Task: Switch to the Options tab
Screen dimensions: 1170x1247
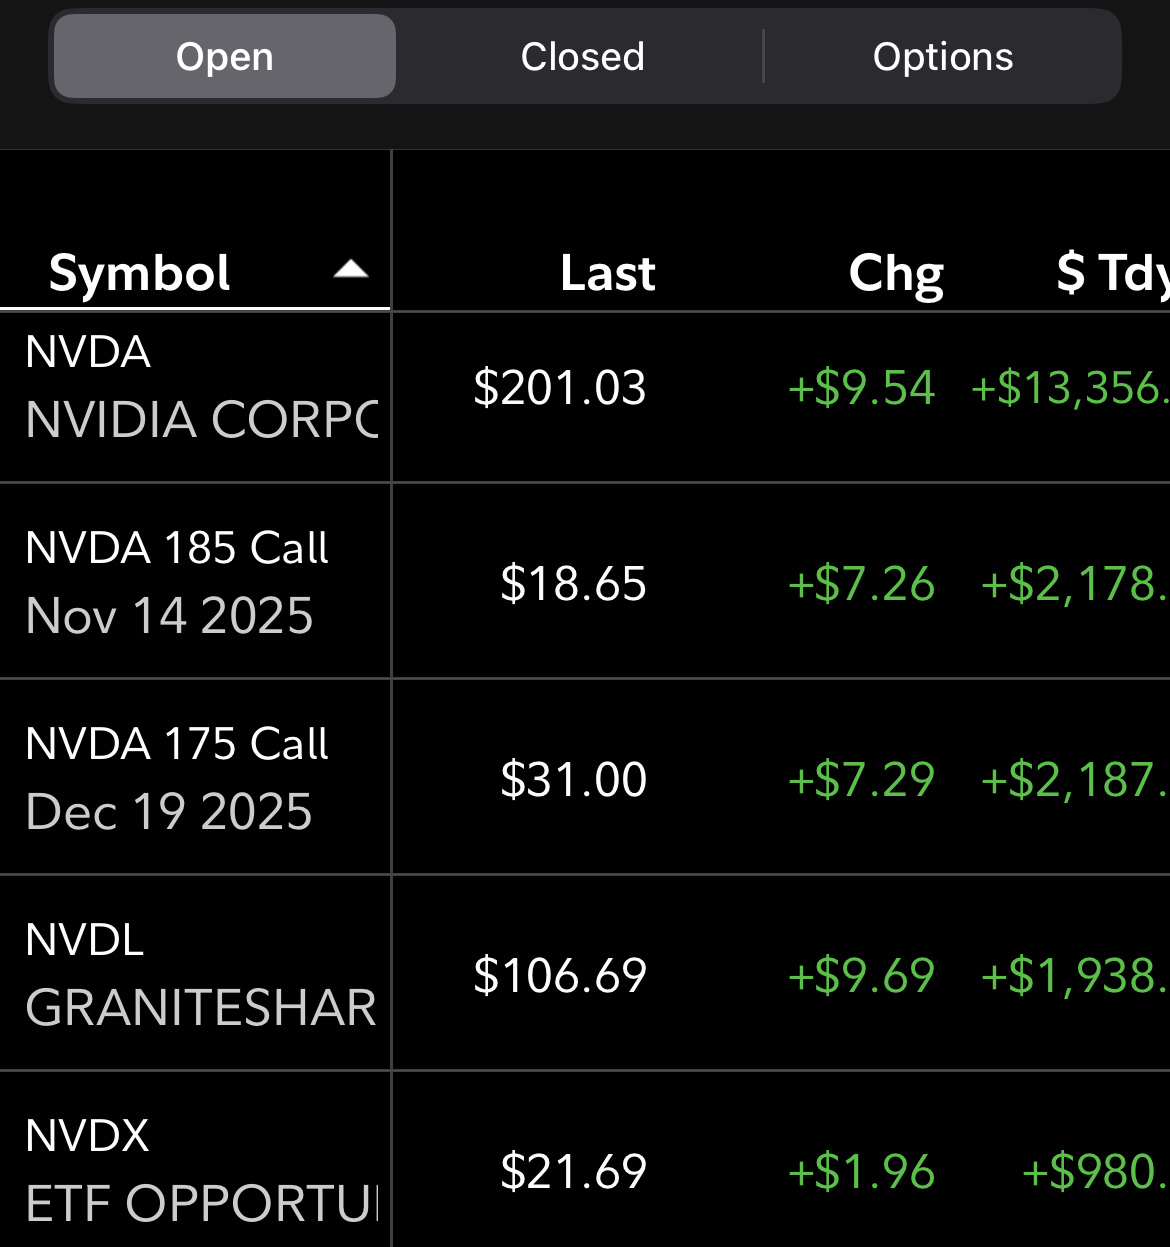Action: pyautogui.click(x=943, y=57)
